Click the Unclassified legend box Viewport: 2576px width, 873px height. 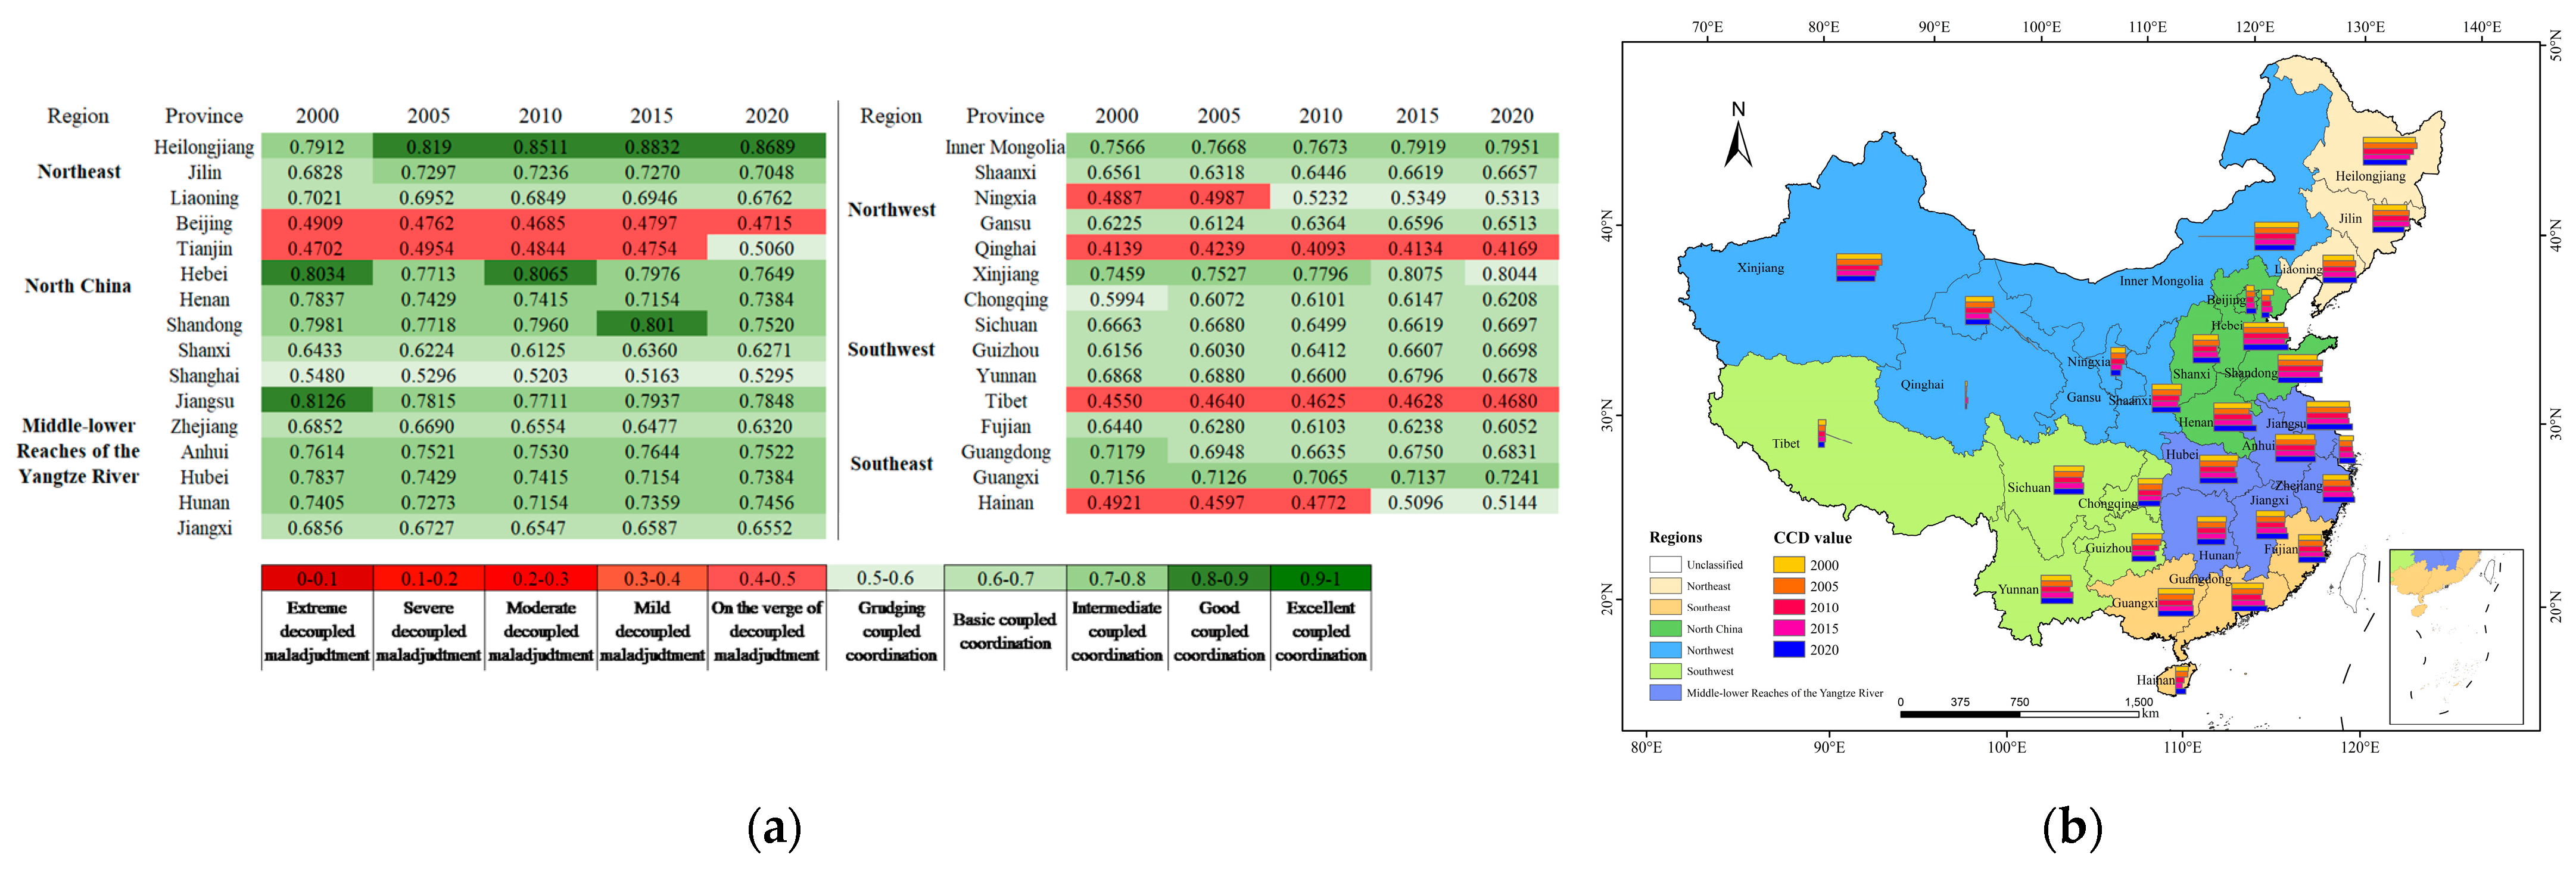[1665, 565]
